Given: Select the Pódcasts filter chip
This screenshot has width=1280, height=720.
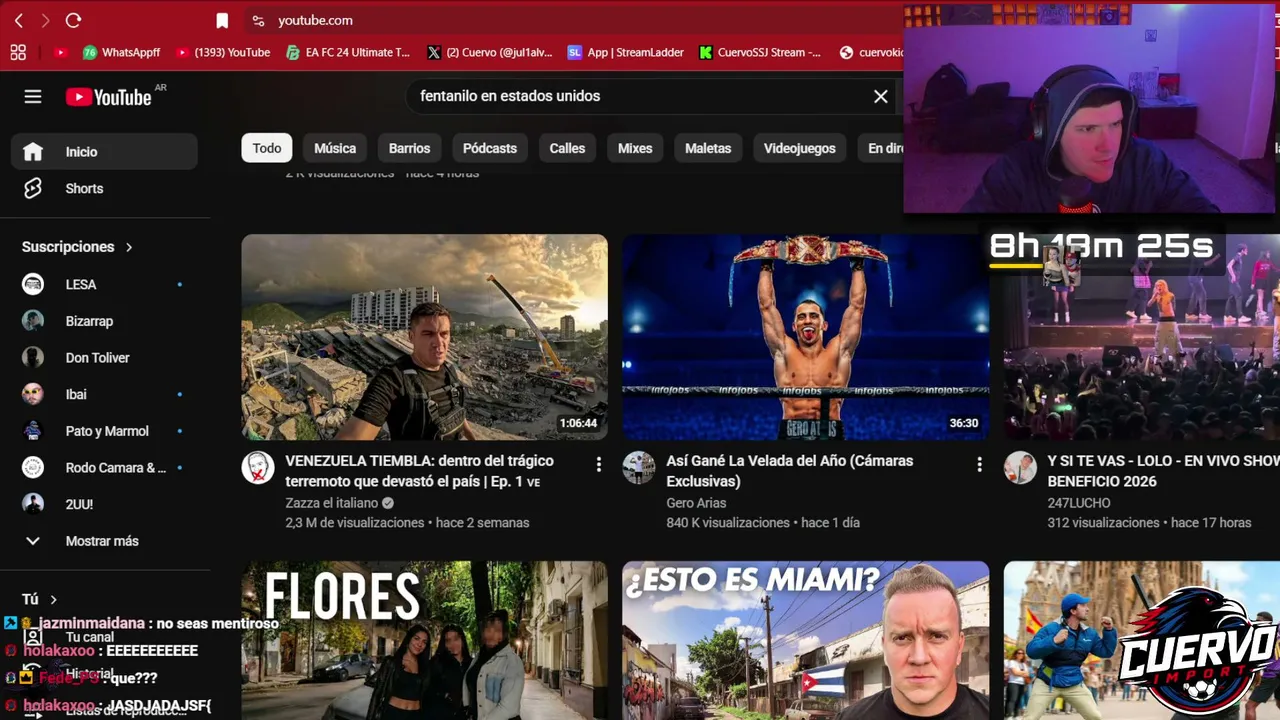Looking at the screenshot, I should pos(490,148).
